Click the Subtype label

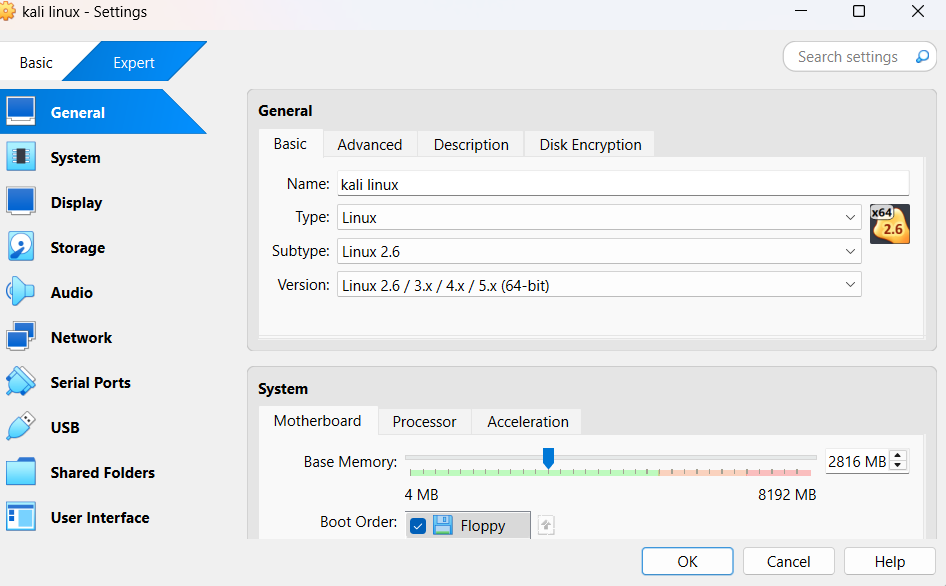click(x=300, y=250)
